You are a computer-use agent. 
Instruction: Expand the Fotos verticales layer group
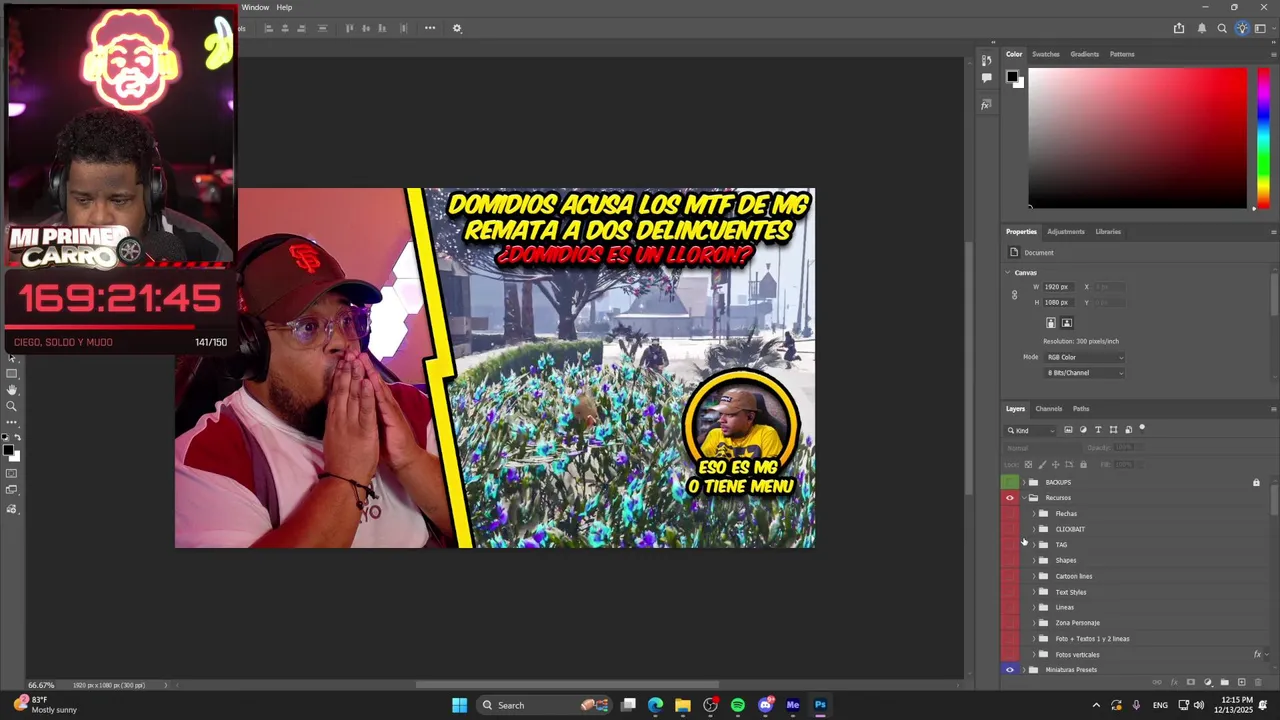(1034, 654)
